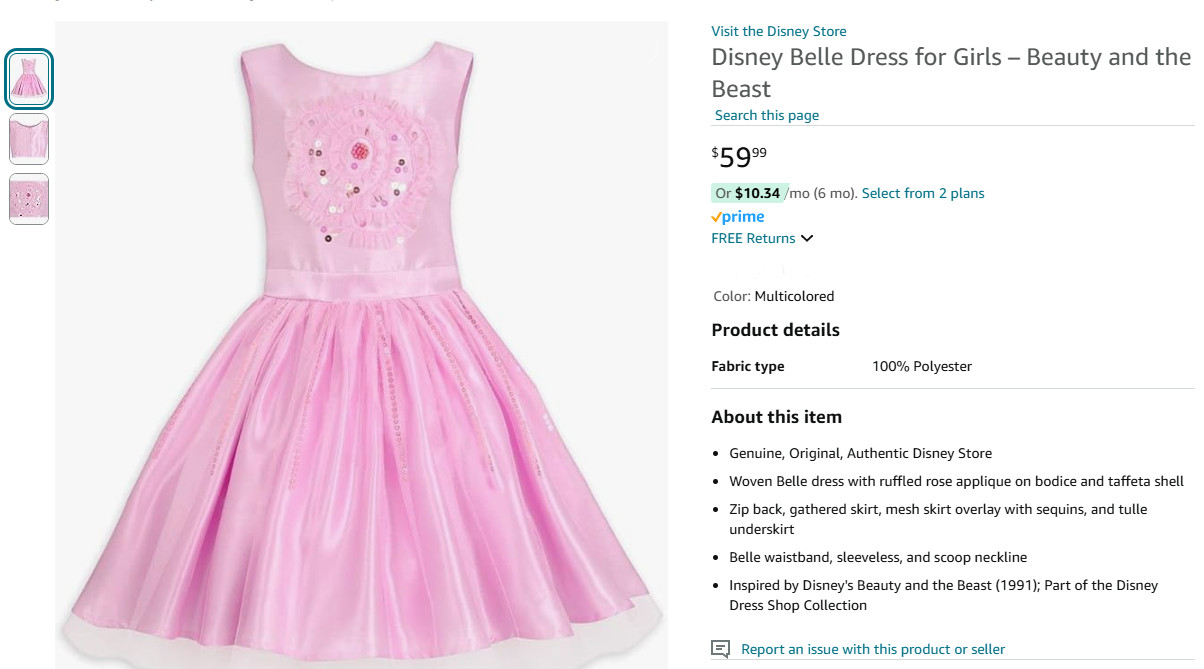Image resolution: width=1204 pixels, height=669 pixels.
Task: View the dress back thumbnail
Action: (28, 139)
